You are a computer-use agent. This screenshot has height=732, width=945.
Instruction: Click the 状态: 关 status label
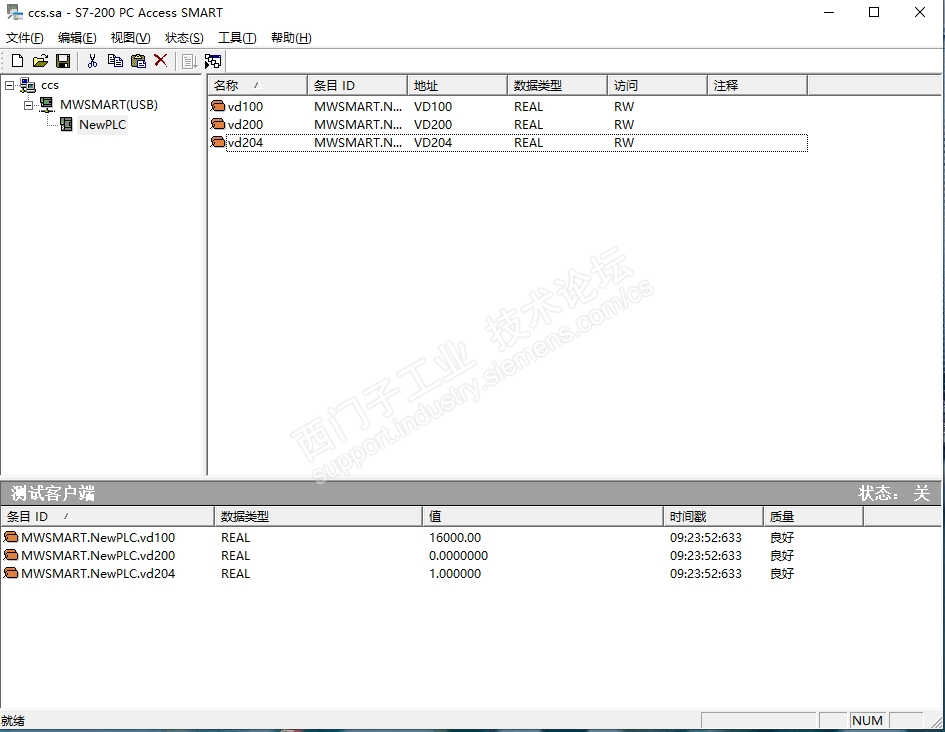894,493
